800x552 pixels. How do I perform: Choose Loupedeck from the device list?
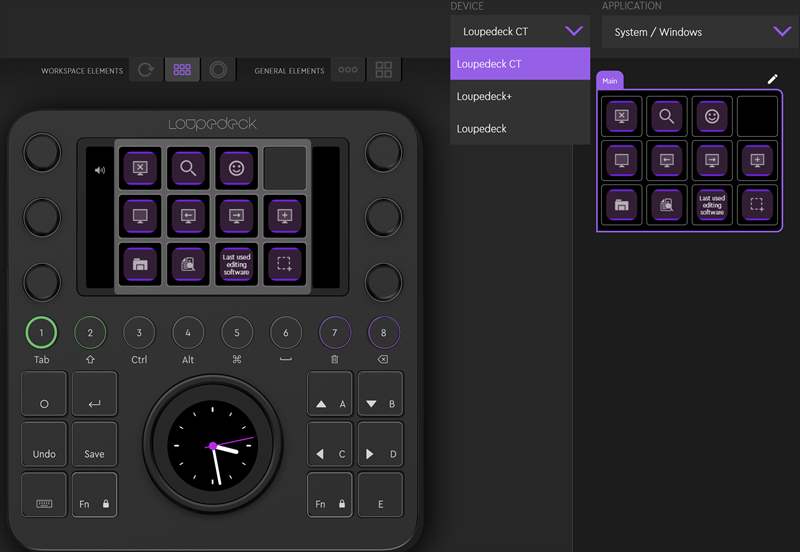click(520, 129)
